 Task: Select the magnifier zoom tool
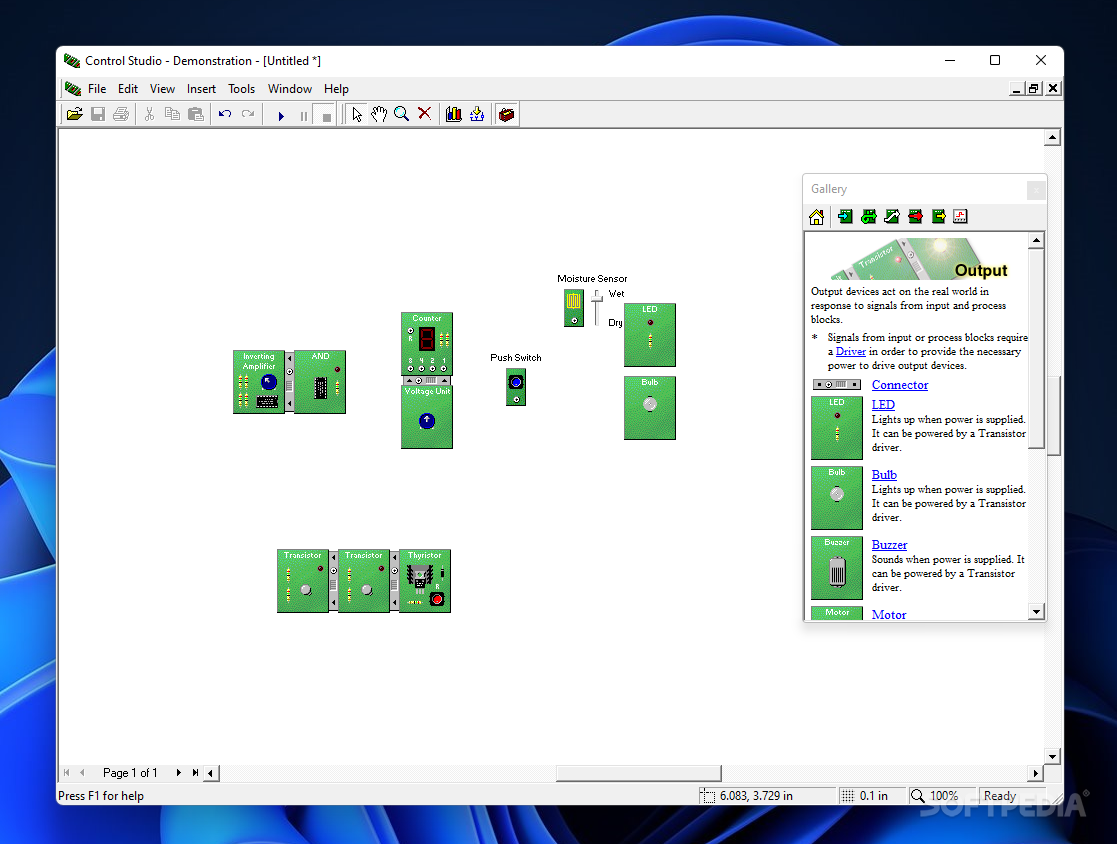click(x=402, y=114)
